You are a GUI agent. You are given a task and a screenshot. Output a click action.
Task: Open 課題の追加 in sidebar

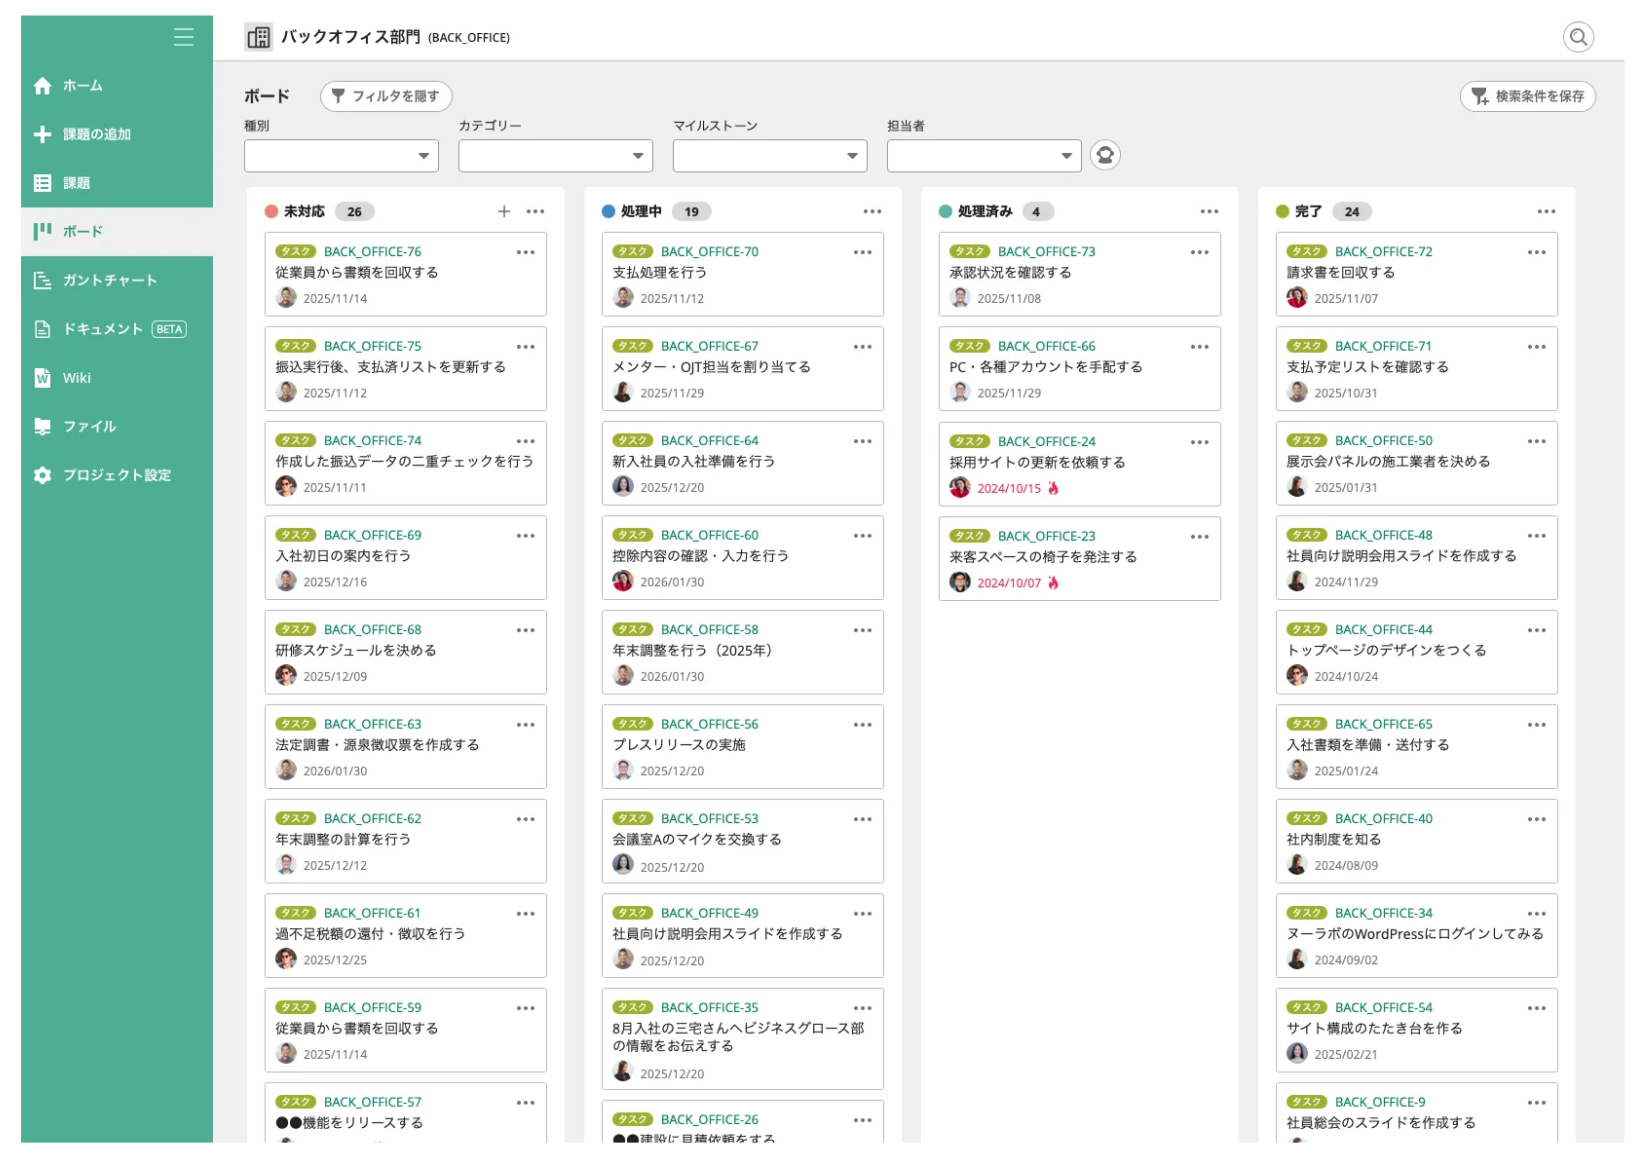117,134
